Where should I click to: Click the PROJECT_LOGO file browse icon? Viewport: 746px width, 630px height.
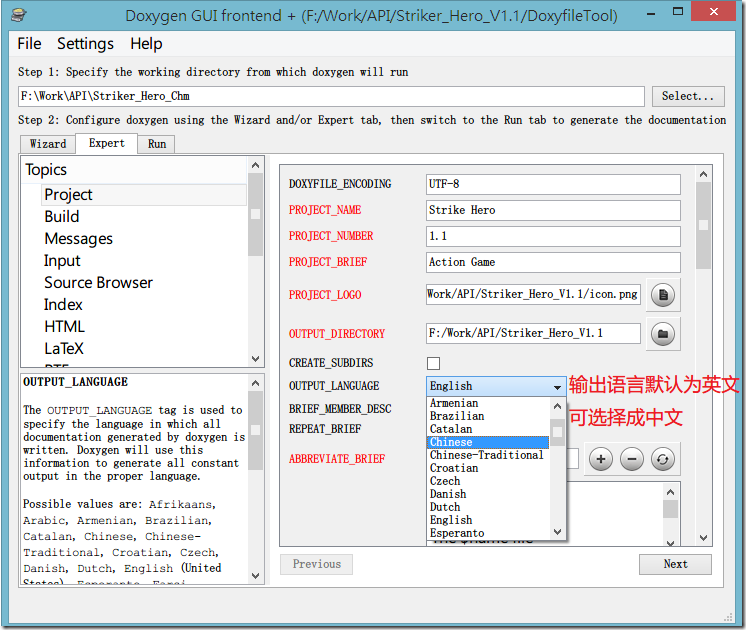pyautogui.click(x=663, y=295)
